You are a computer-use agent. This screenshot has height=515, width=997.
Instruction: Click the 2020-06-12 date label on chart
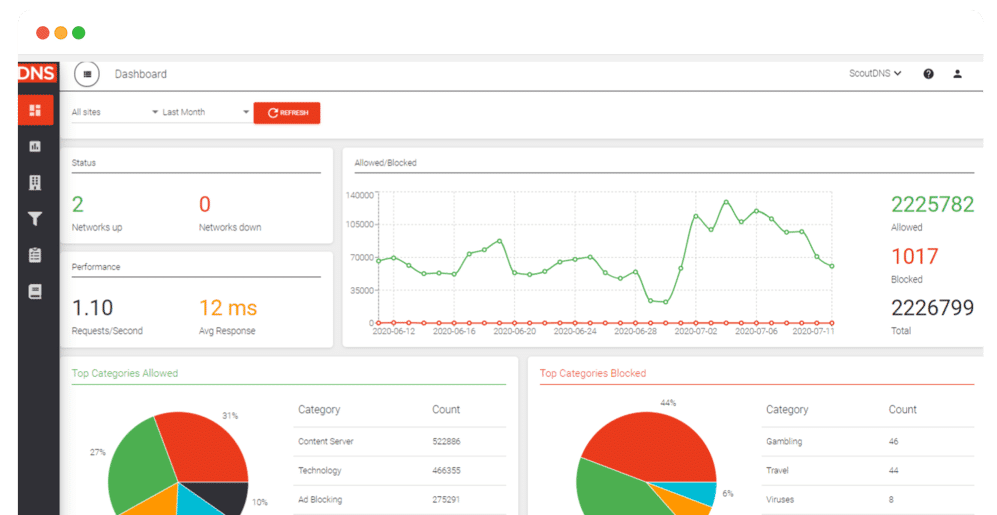[x=394, y=331]
